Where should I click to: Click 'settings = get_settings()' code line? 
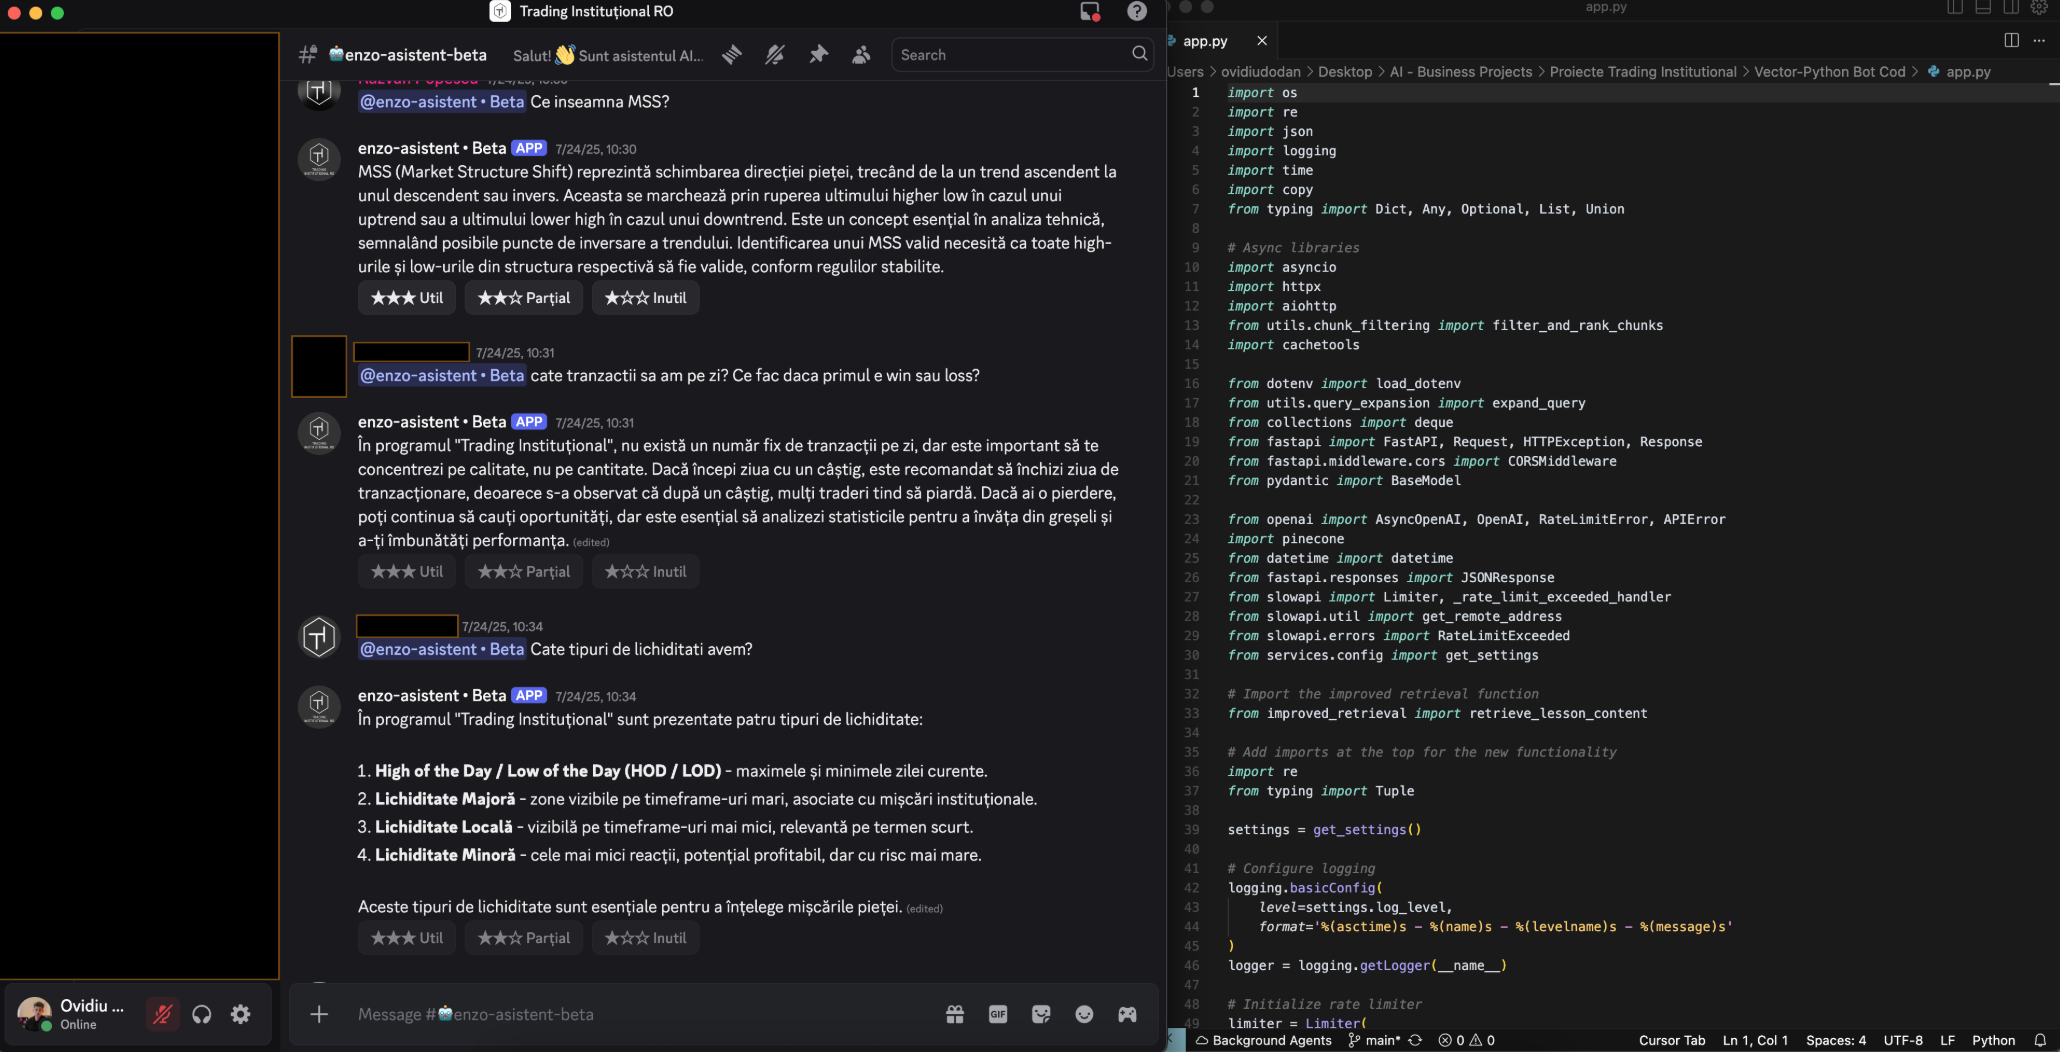click(x=1324, y=830)
